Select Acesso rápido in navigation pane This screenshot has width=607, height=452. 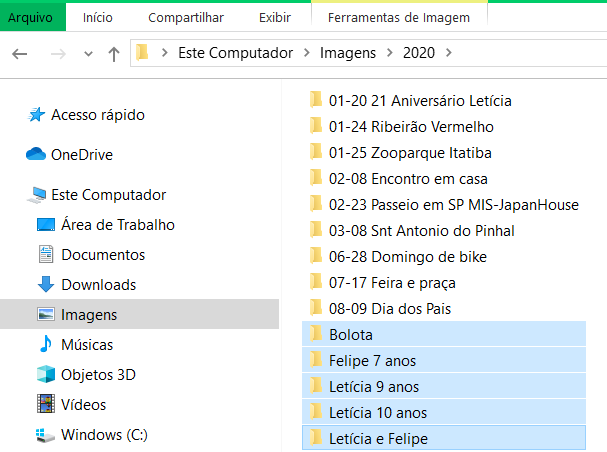click(98, 115)
